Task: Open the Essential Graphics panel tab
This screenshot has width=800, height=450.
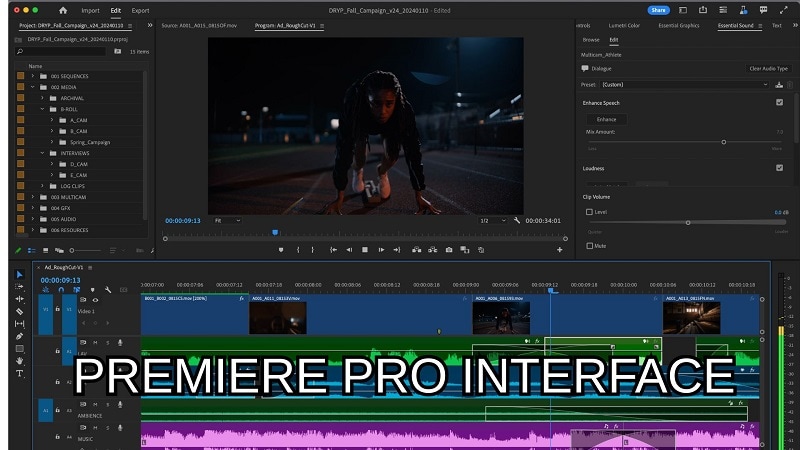Action: (679, 26)
